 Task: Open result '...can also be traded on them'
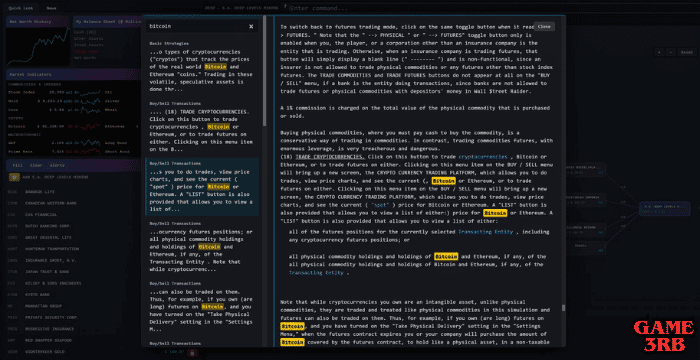click(x=202, y=306)
